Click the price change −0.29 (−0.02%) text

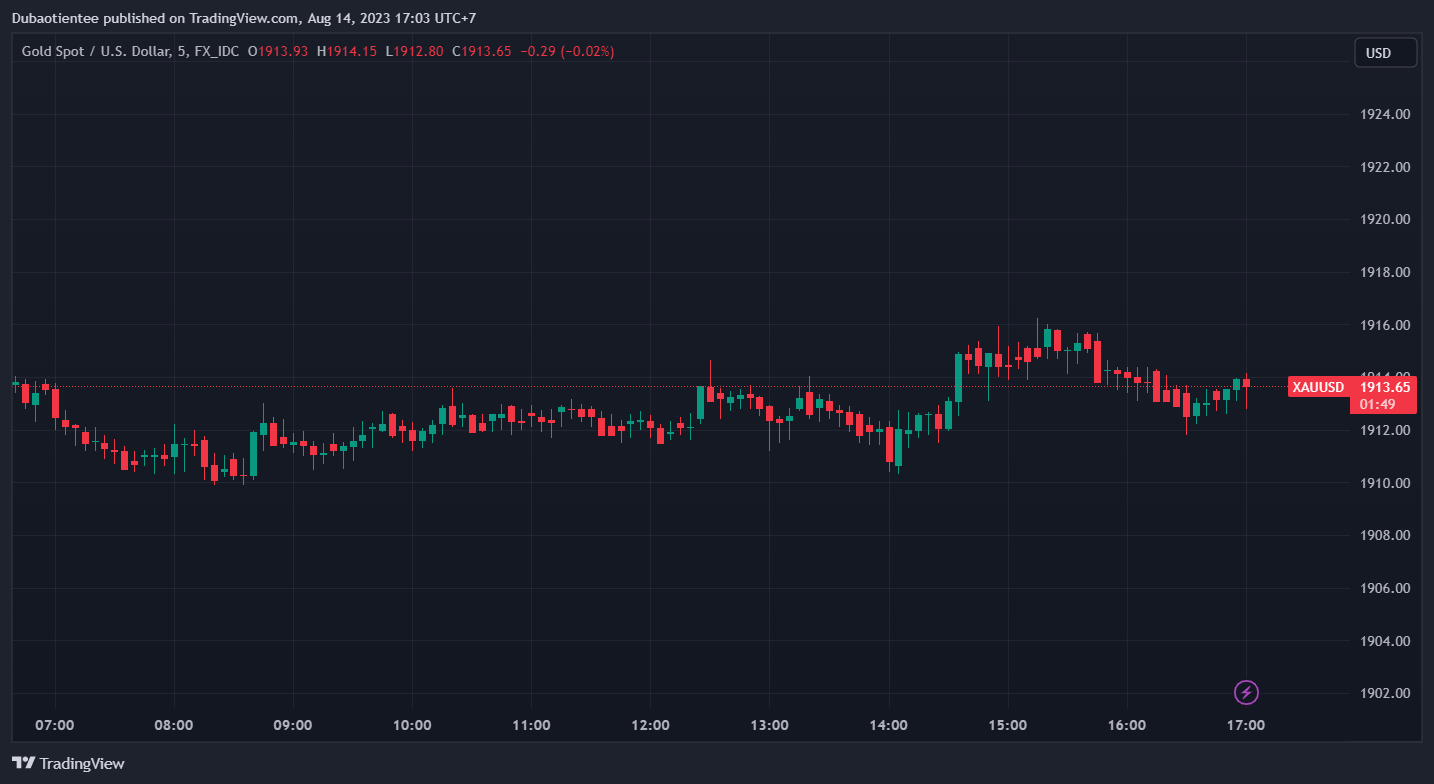tap(567, 51)
